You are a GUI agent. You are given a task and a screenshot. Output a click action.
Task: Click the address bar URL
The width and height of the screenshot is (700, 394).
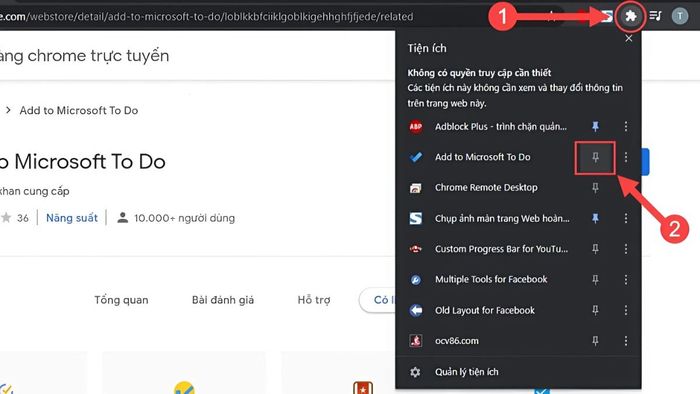tap(206, 17)
